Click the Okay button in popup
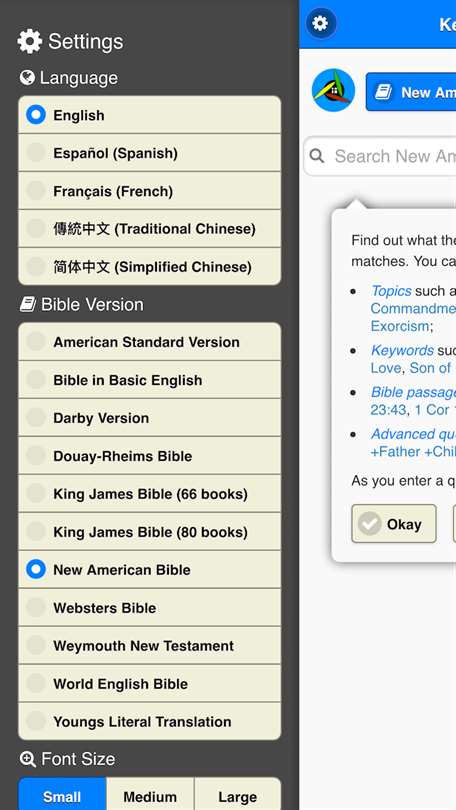Viewport: 456px width, 810px height. pos(394,524)
